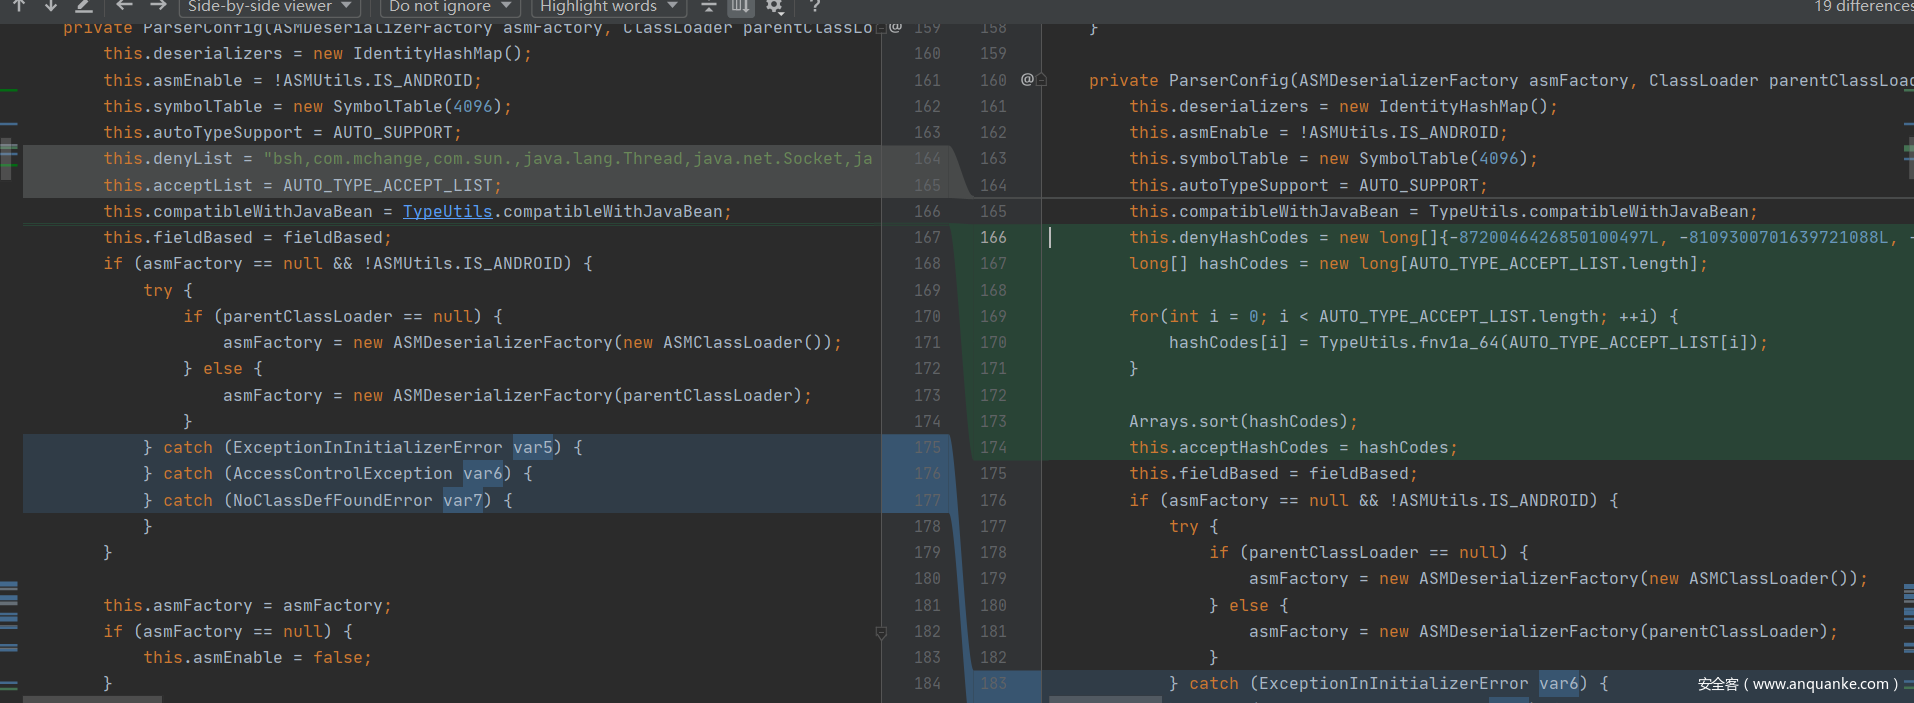Click the 19 differences label
Viewport: 1914px width, 703px height.
coord(1863,6)
